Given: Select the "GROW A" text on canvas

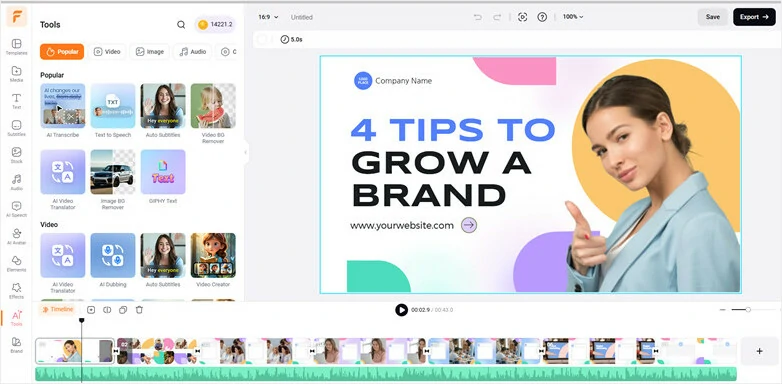Looking at the screenshot, I should click(x=442, y=163).
